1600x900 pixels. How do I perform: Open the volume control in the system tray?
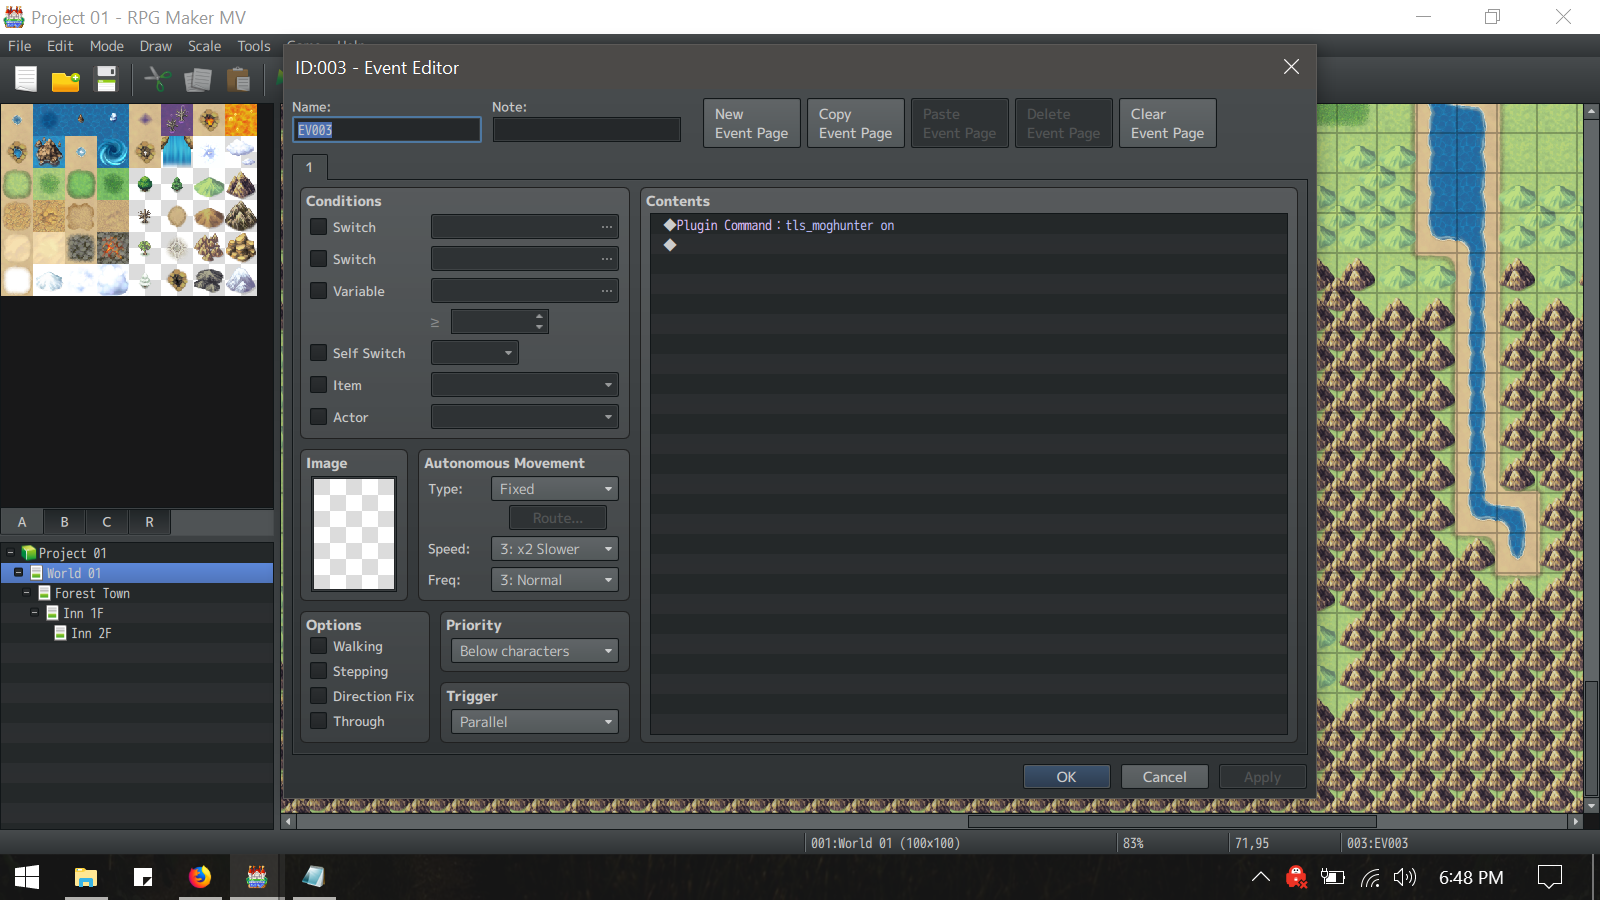click(1405, 877)
